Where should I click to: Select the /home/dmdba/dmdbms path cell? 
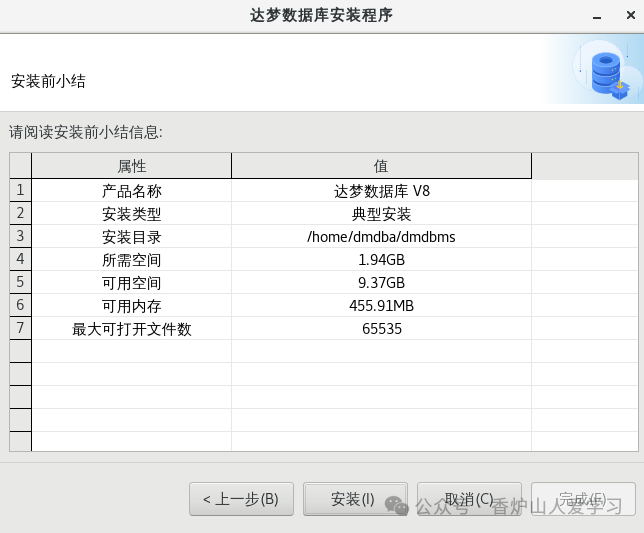[x=381, y=237]
